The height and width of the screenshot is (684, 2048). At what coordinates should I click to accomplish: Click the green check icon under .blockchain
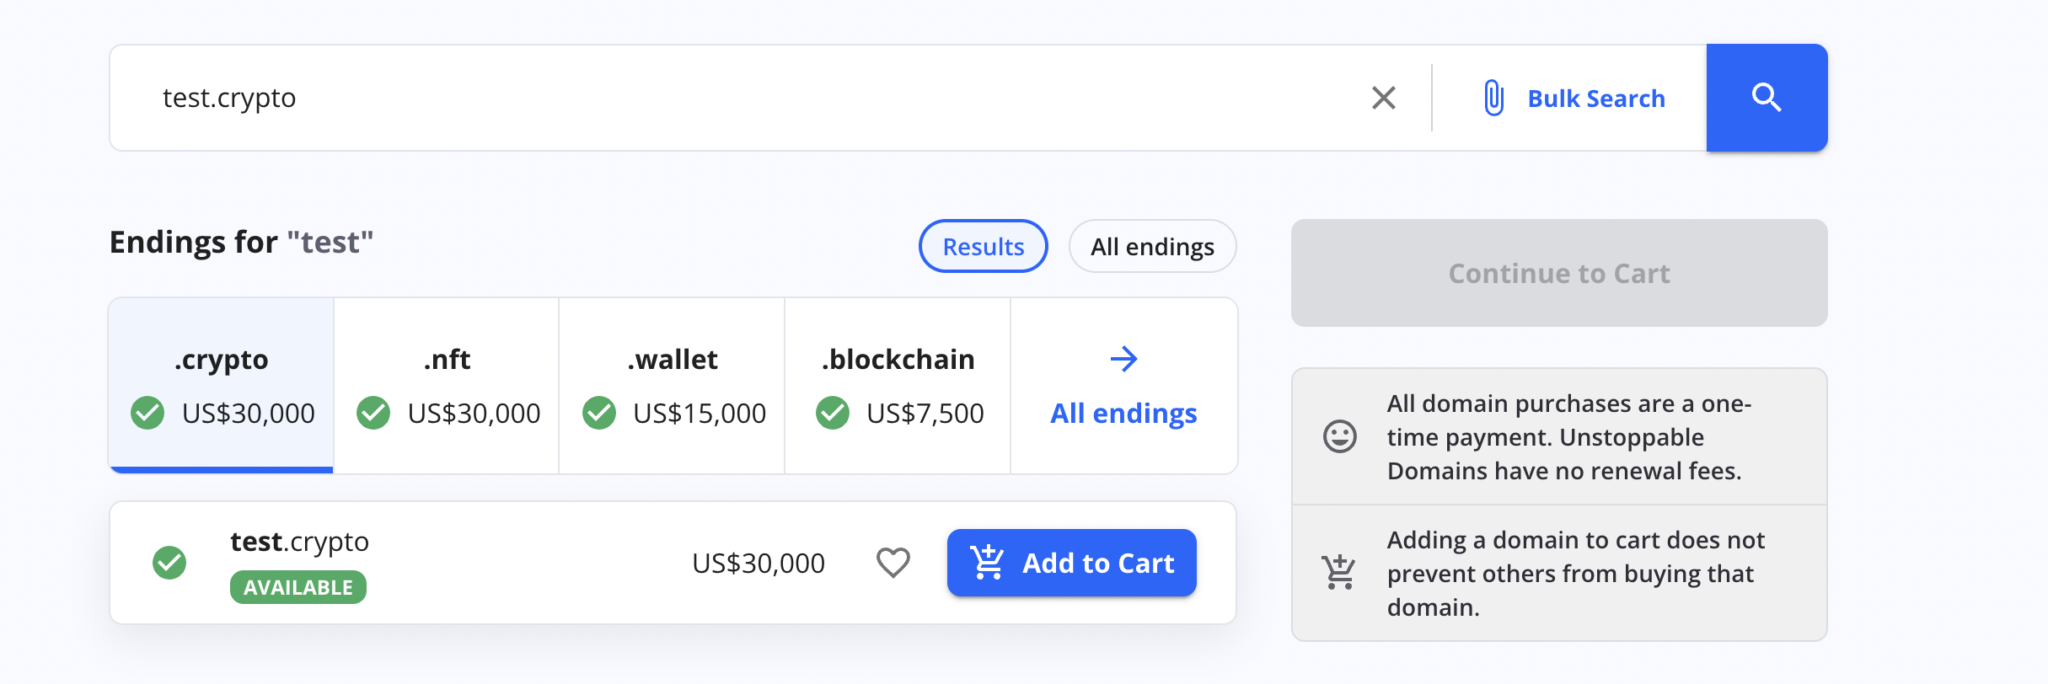(x=831, y=412)
